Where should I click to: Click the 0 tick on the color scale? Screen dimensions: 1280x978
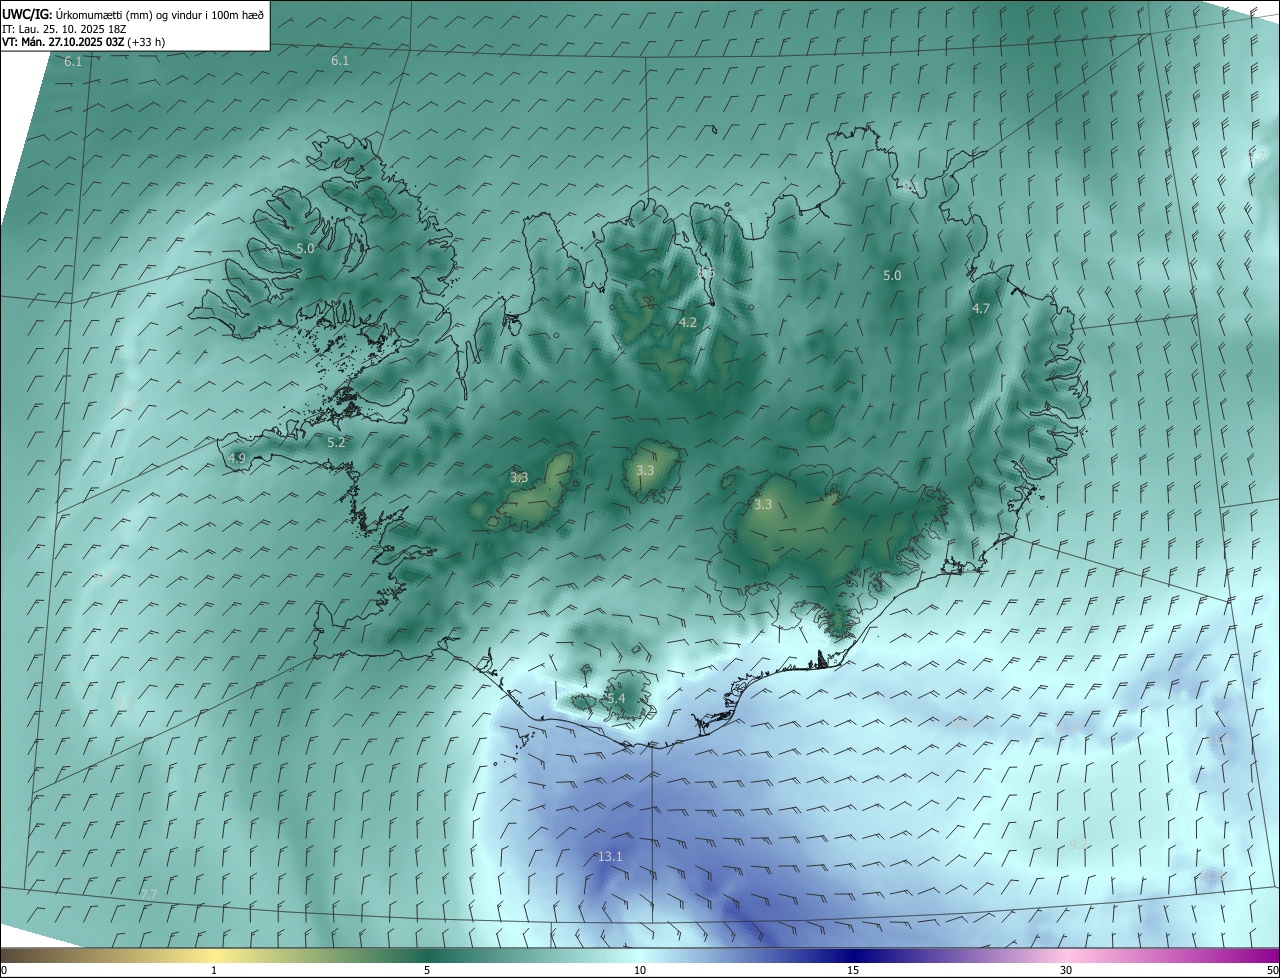tap(4, 971)
